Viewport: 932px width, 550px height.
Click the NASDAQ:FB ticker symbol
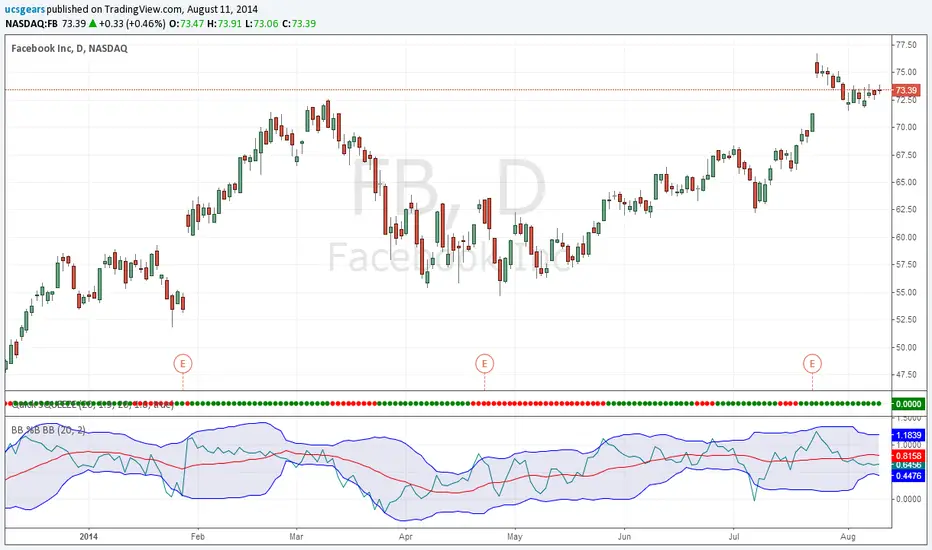(x=32, y=24)
